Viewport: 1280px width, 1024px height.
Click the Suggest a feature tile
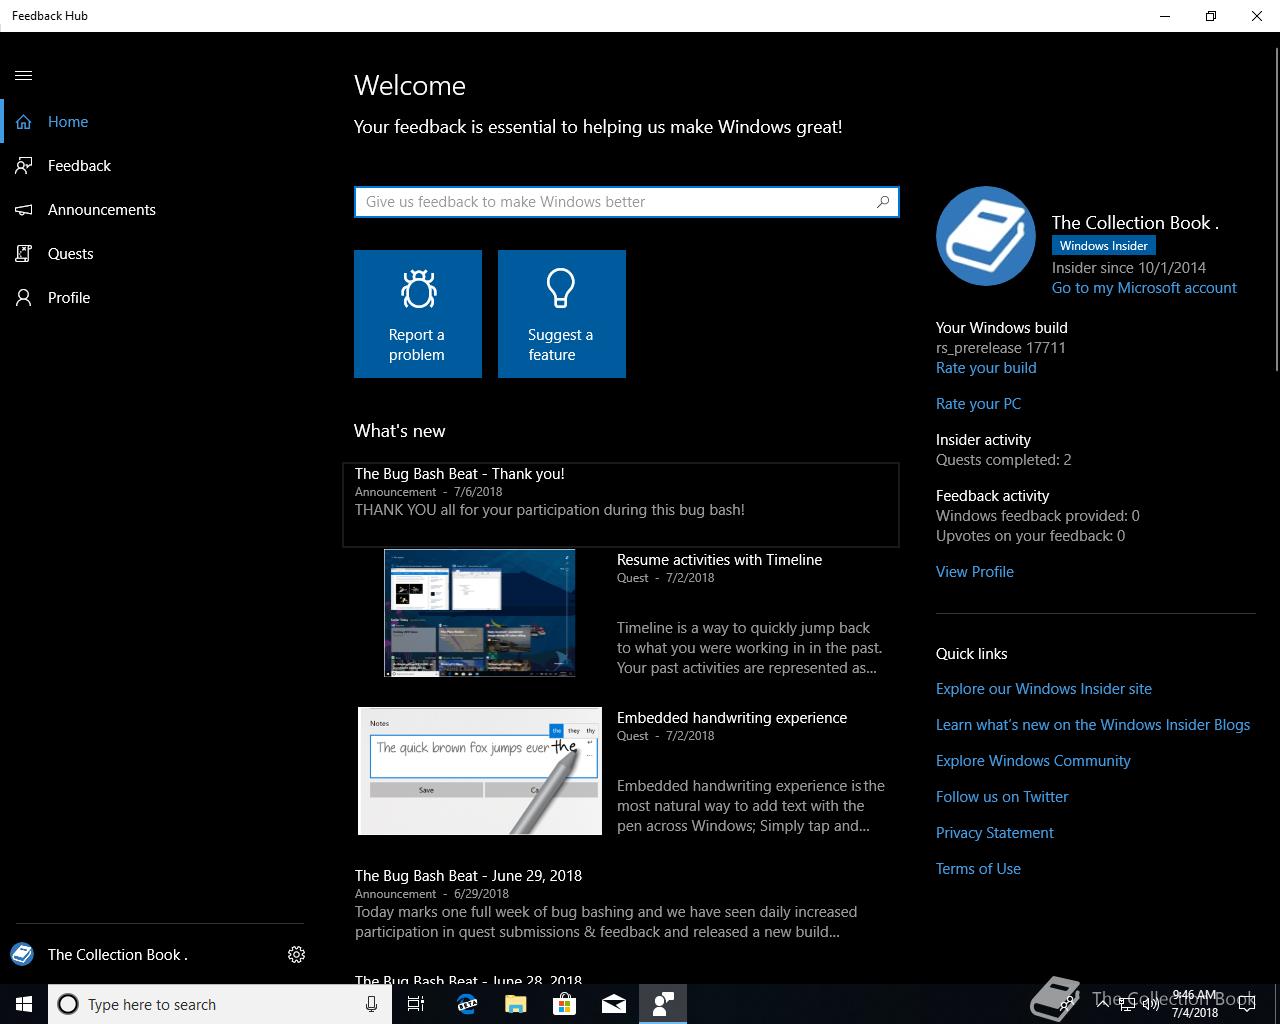tap(562, 314)
